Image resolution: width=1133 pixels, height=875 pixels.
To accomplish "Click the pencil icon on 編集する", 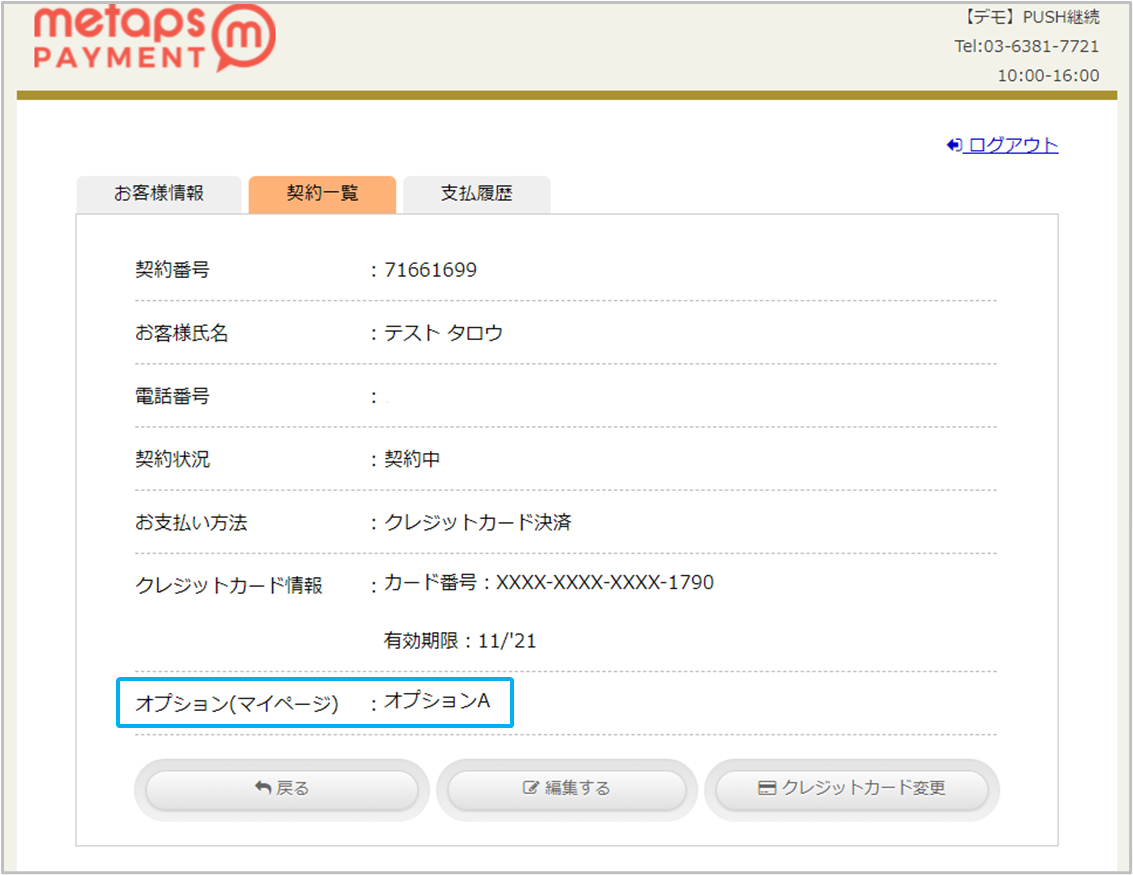I will tap(531, 789).
